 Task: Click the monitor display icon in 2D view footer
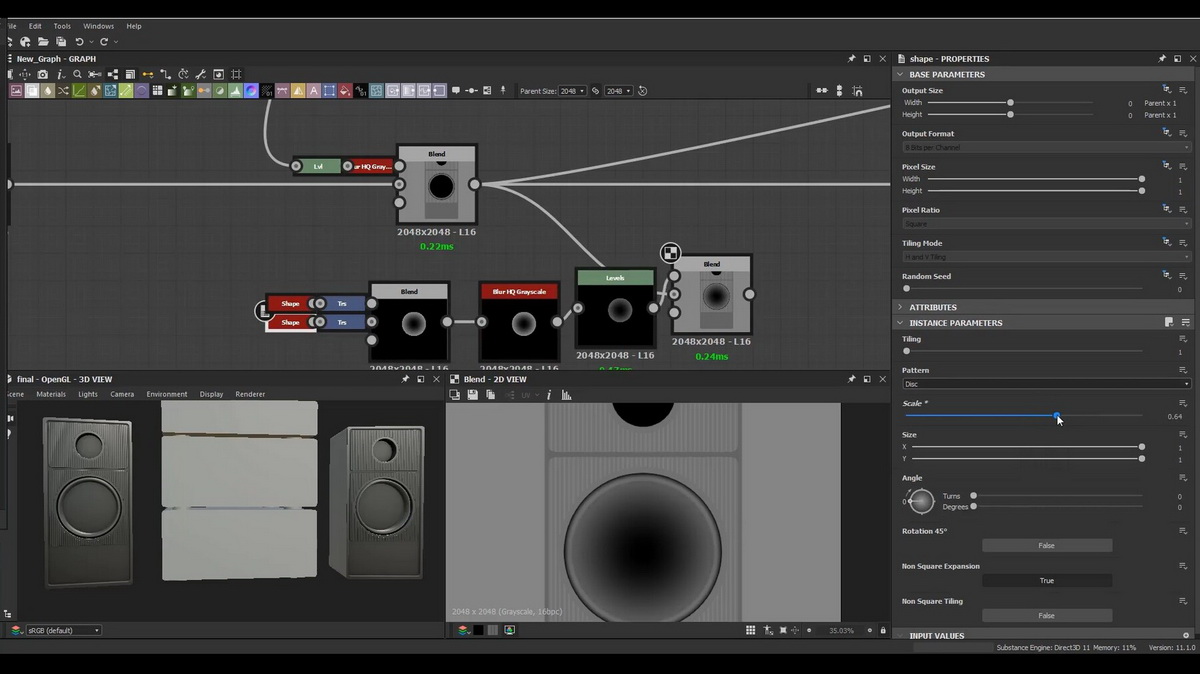509,630
